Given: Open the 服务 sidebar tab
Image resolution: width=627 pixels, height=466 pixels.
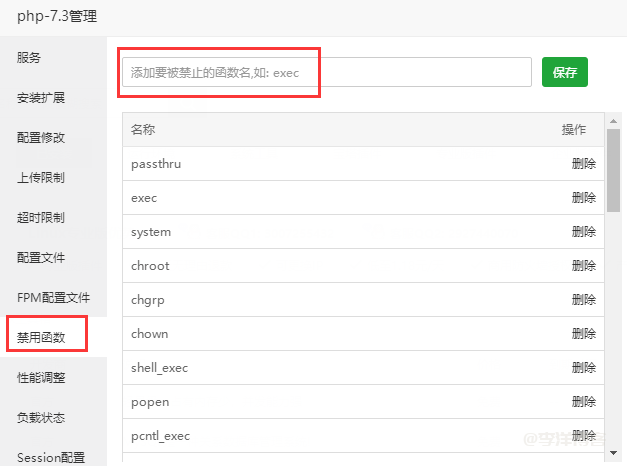Looking at the screenshot, I should pyautogui.click(x=29, y=58).
